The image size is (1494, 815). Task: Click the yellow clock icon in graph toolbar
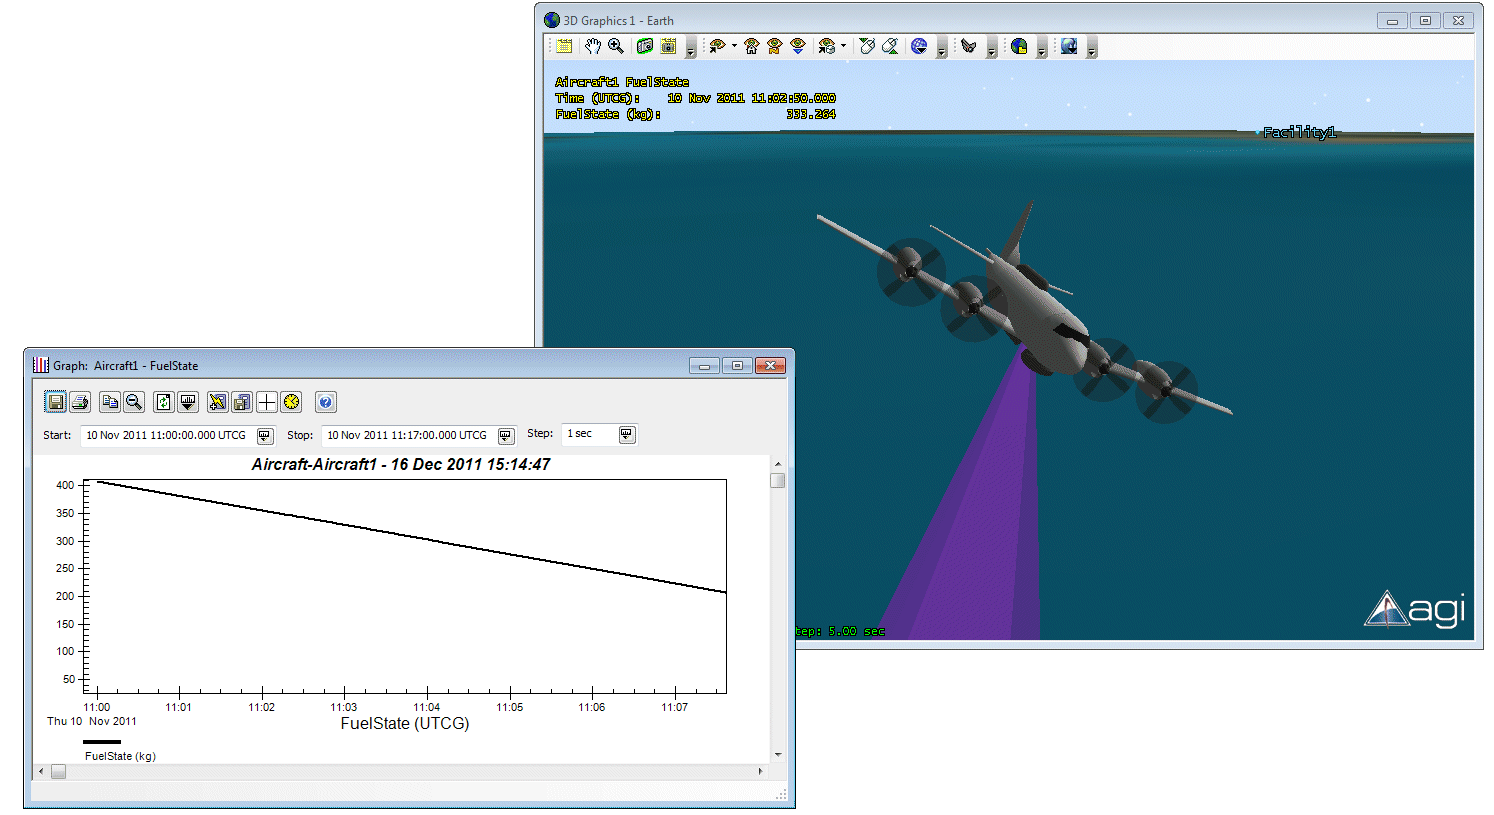pos(291,402)
